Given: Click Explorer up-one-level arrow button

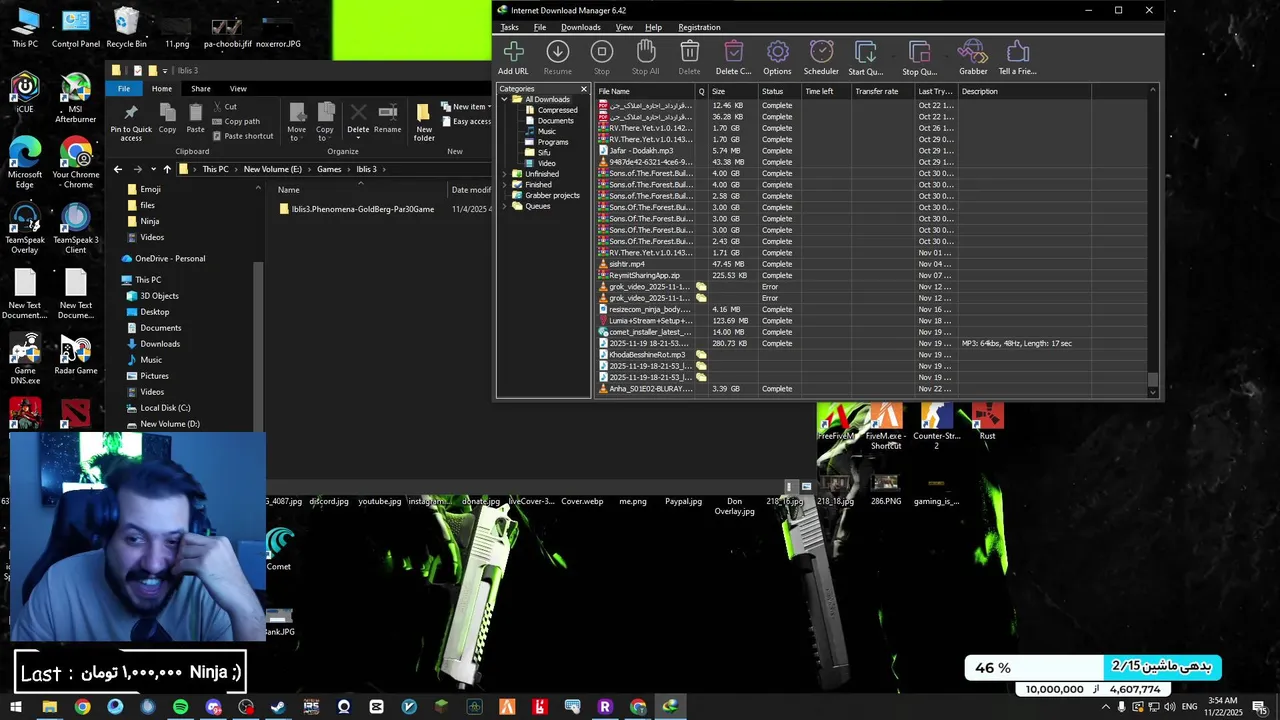Looking at the screenshot, I should point(167,169).
